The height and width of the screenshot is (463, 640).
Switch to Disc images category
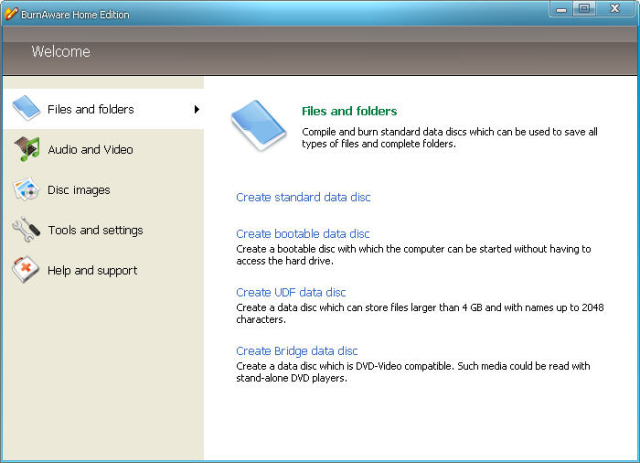[x=103, y=190]
